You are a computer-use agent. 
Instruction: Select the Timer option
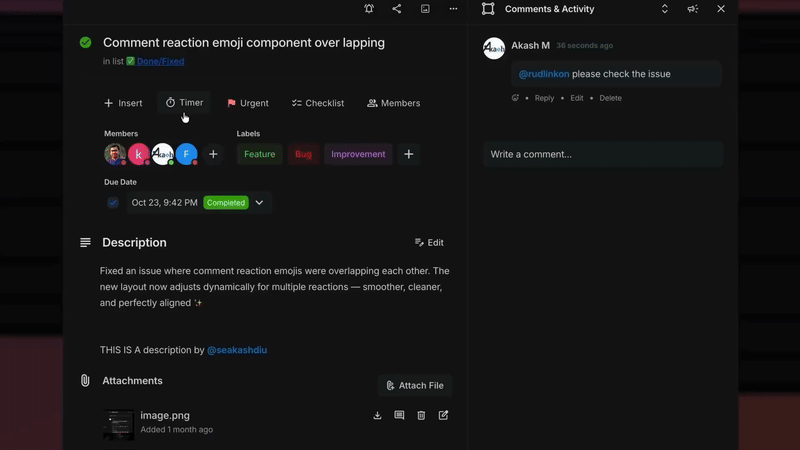coord(184,103)
